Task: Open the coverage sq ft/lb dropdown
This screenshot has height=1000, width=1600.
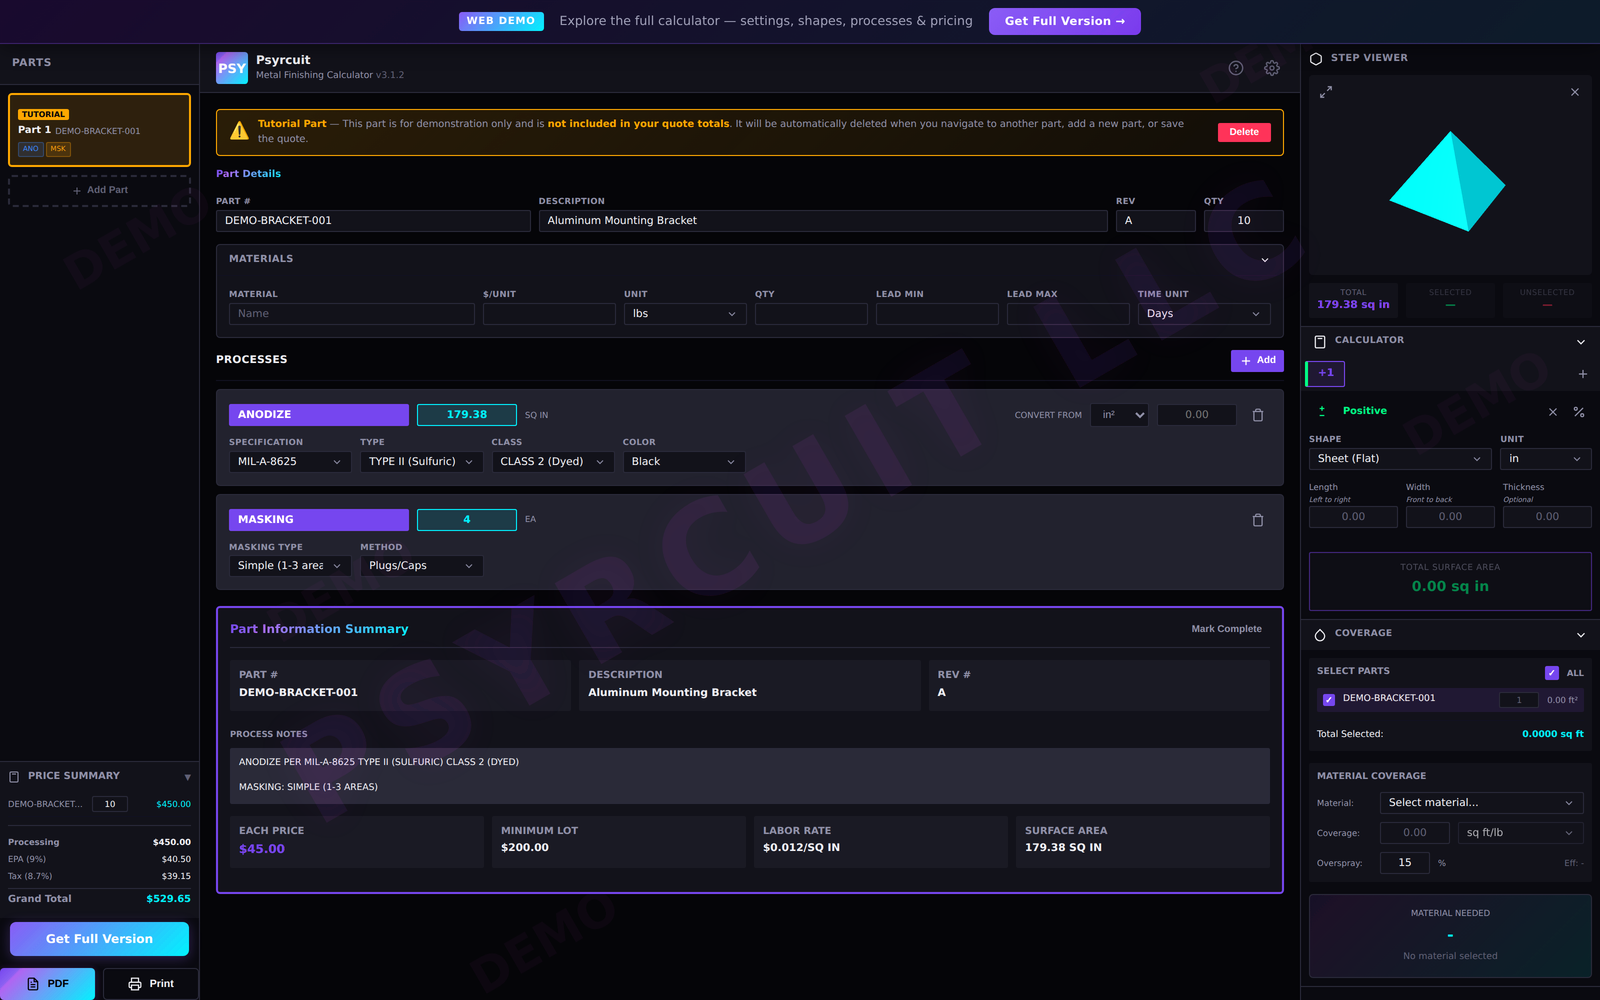Action: tap(1521, 833)
